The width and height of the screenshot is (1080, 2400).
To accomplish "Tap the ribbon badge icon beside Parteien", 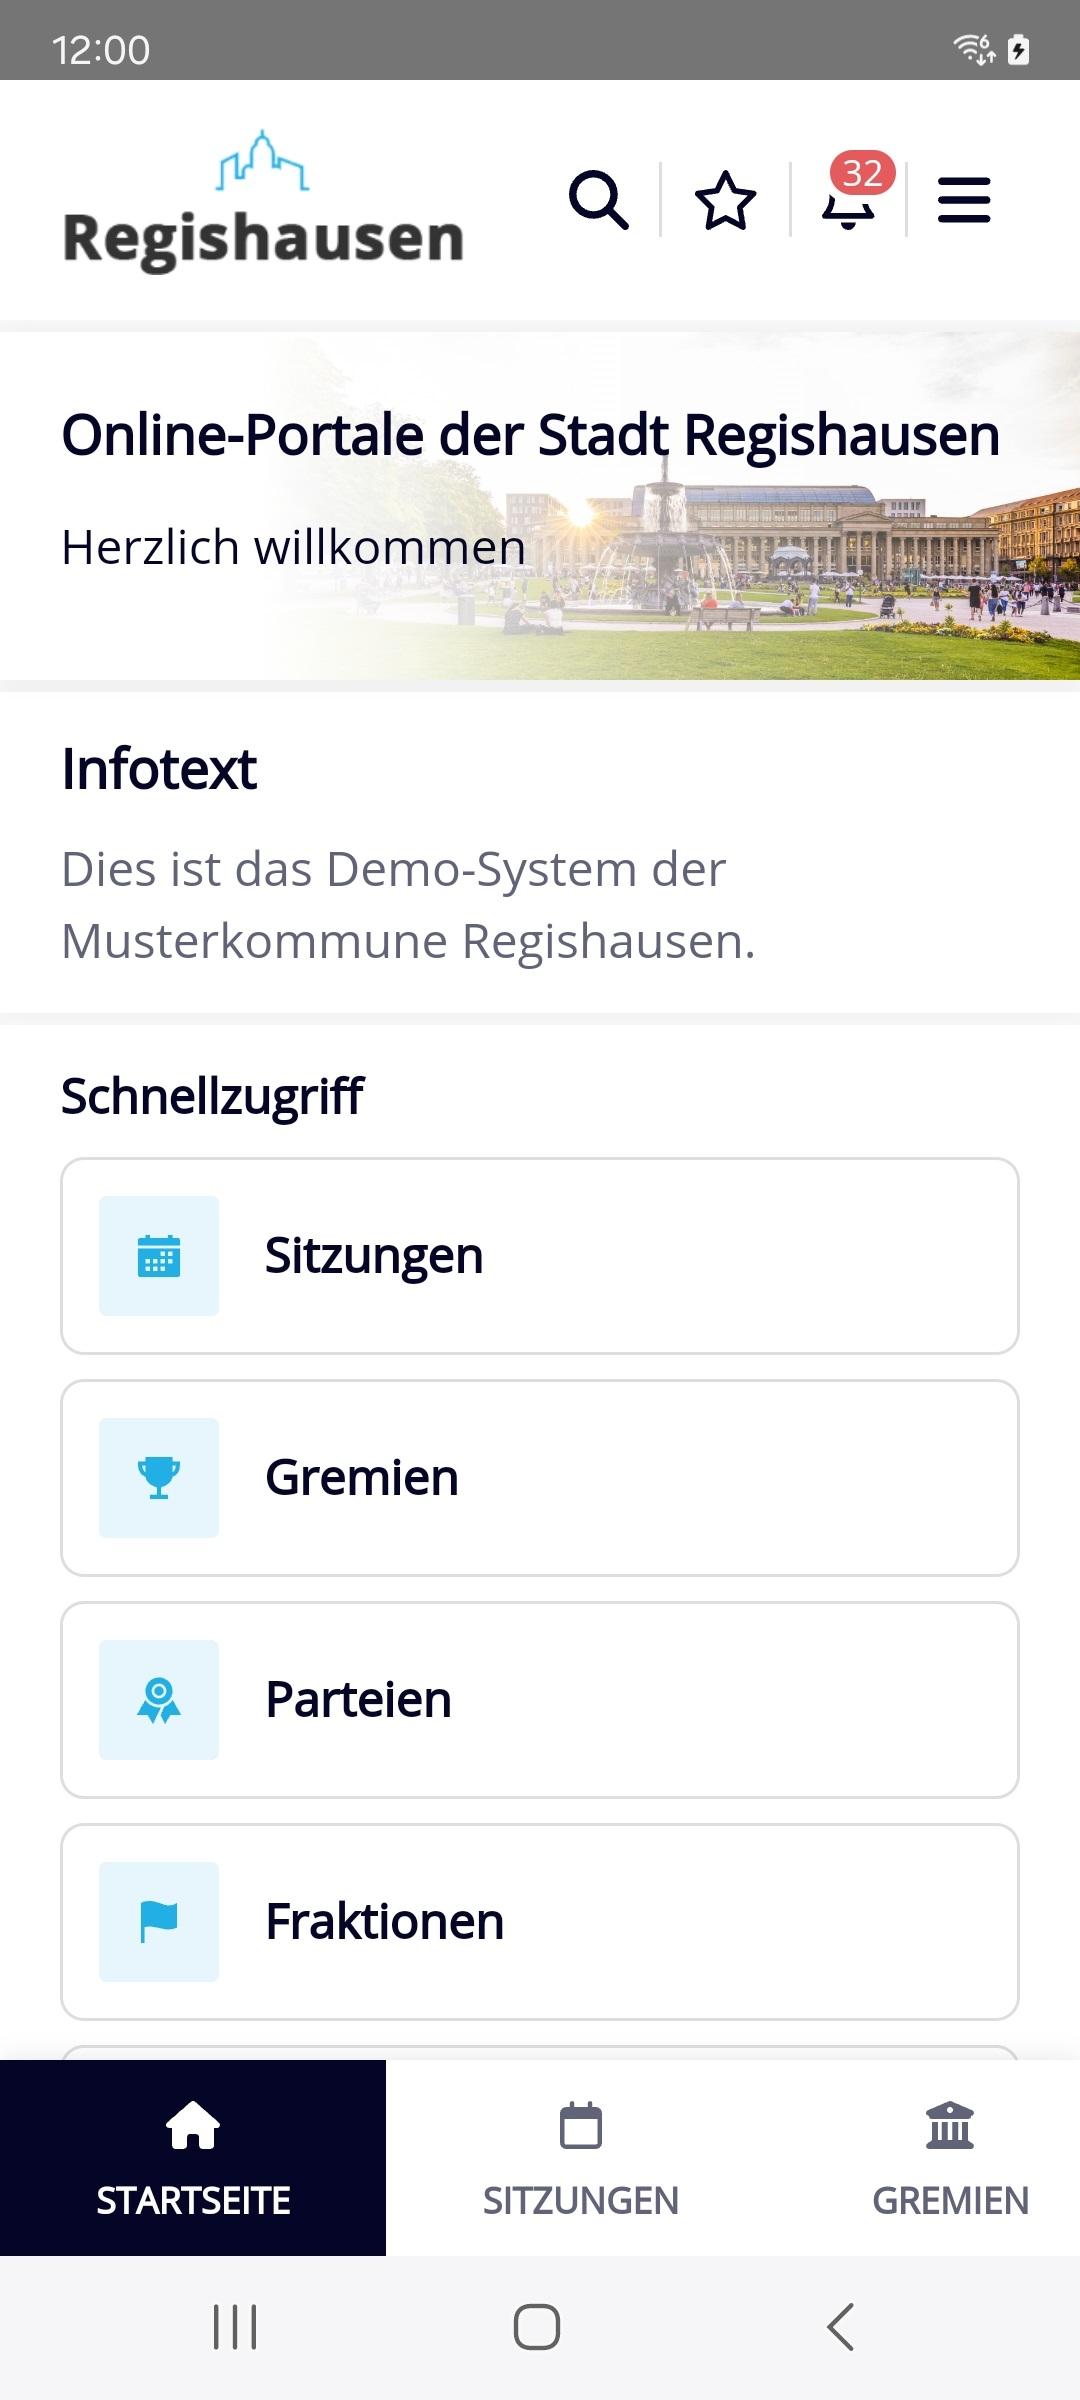I will (159, 1700).
